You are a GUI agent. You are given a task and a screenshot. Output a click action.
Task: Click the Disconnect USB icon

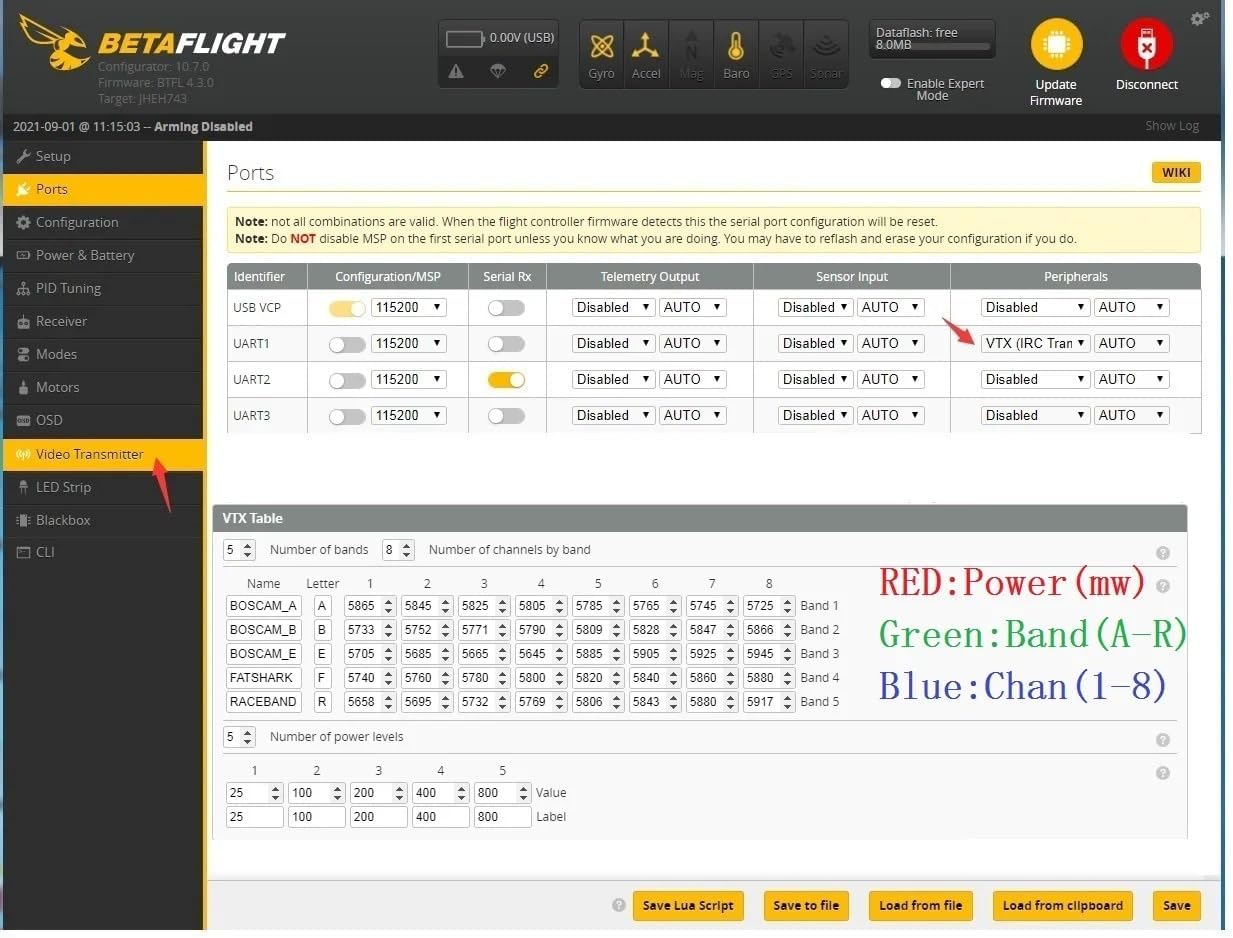[1147, 46]
